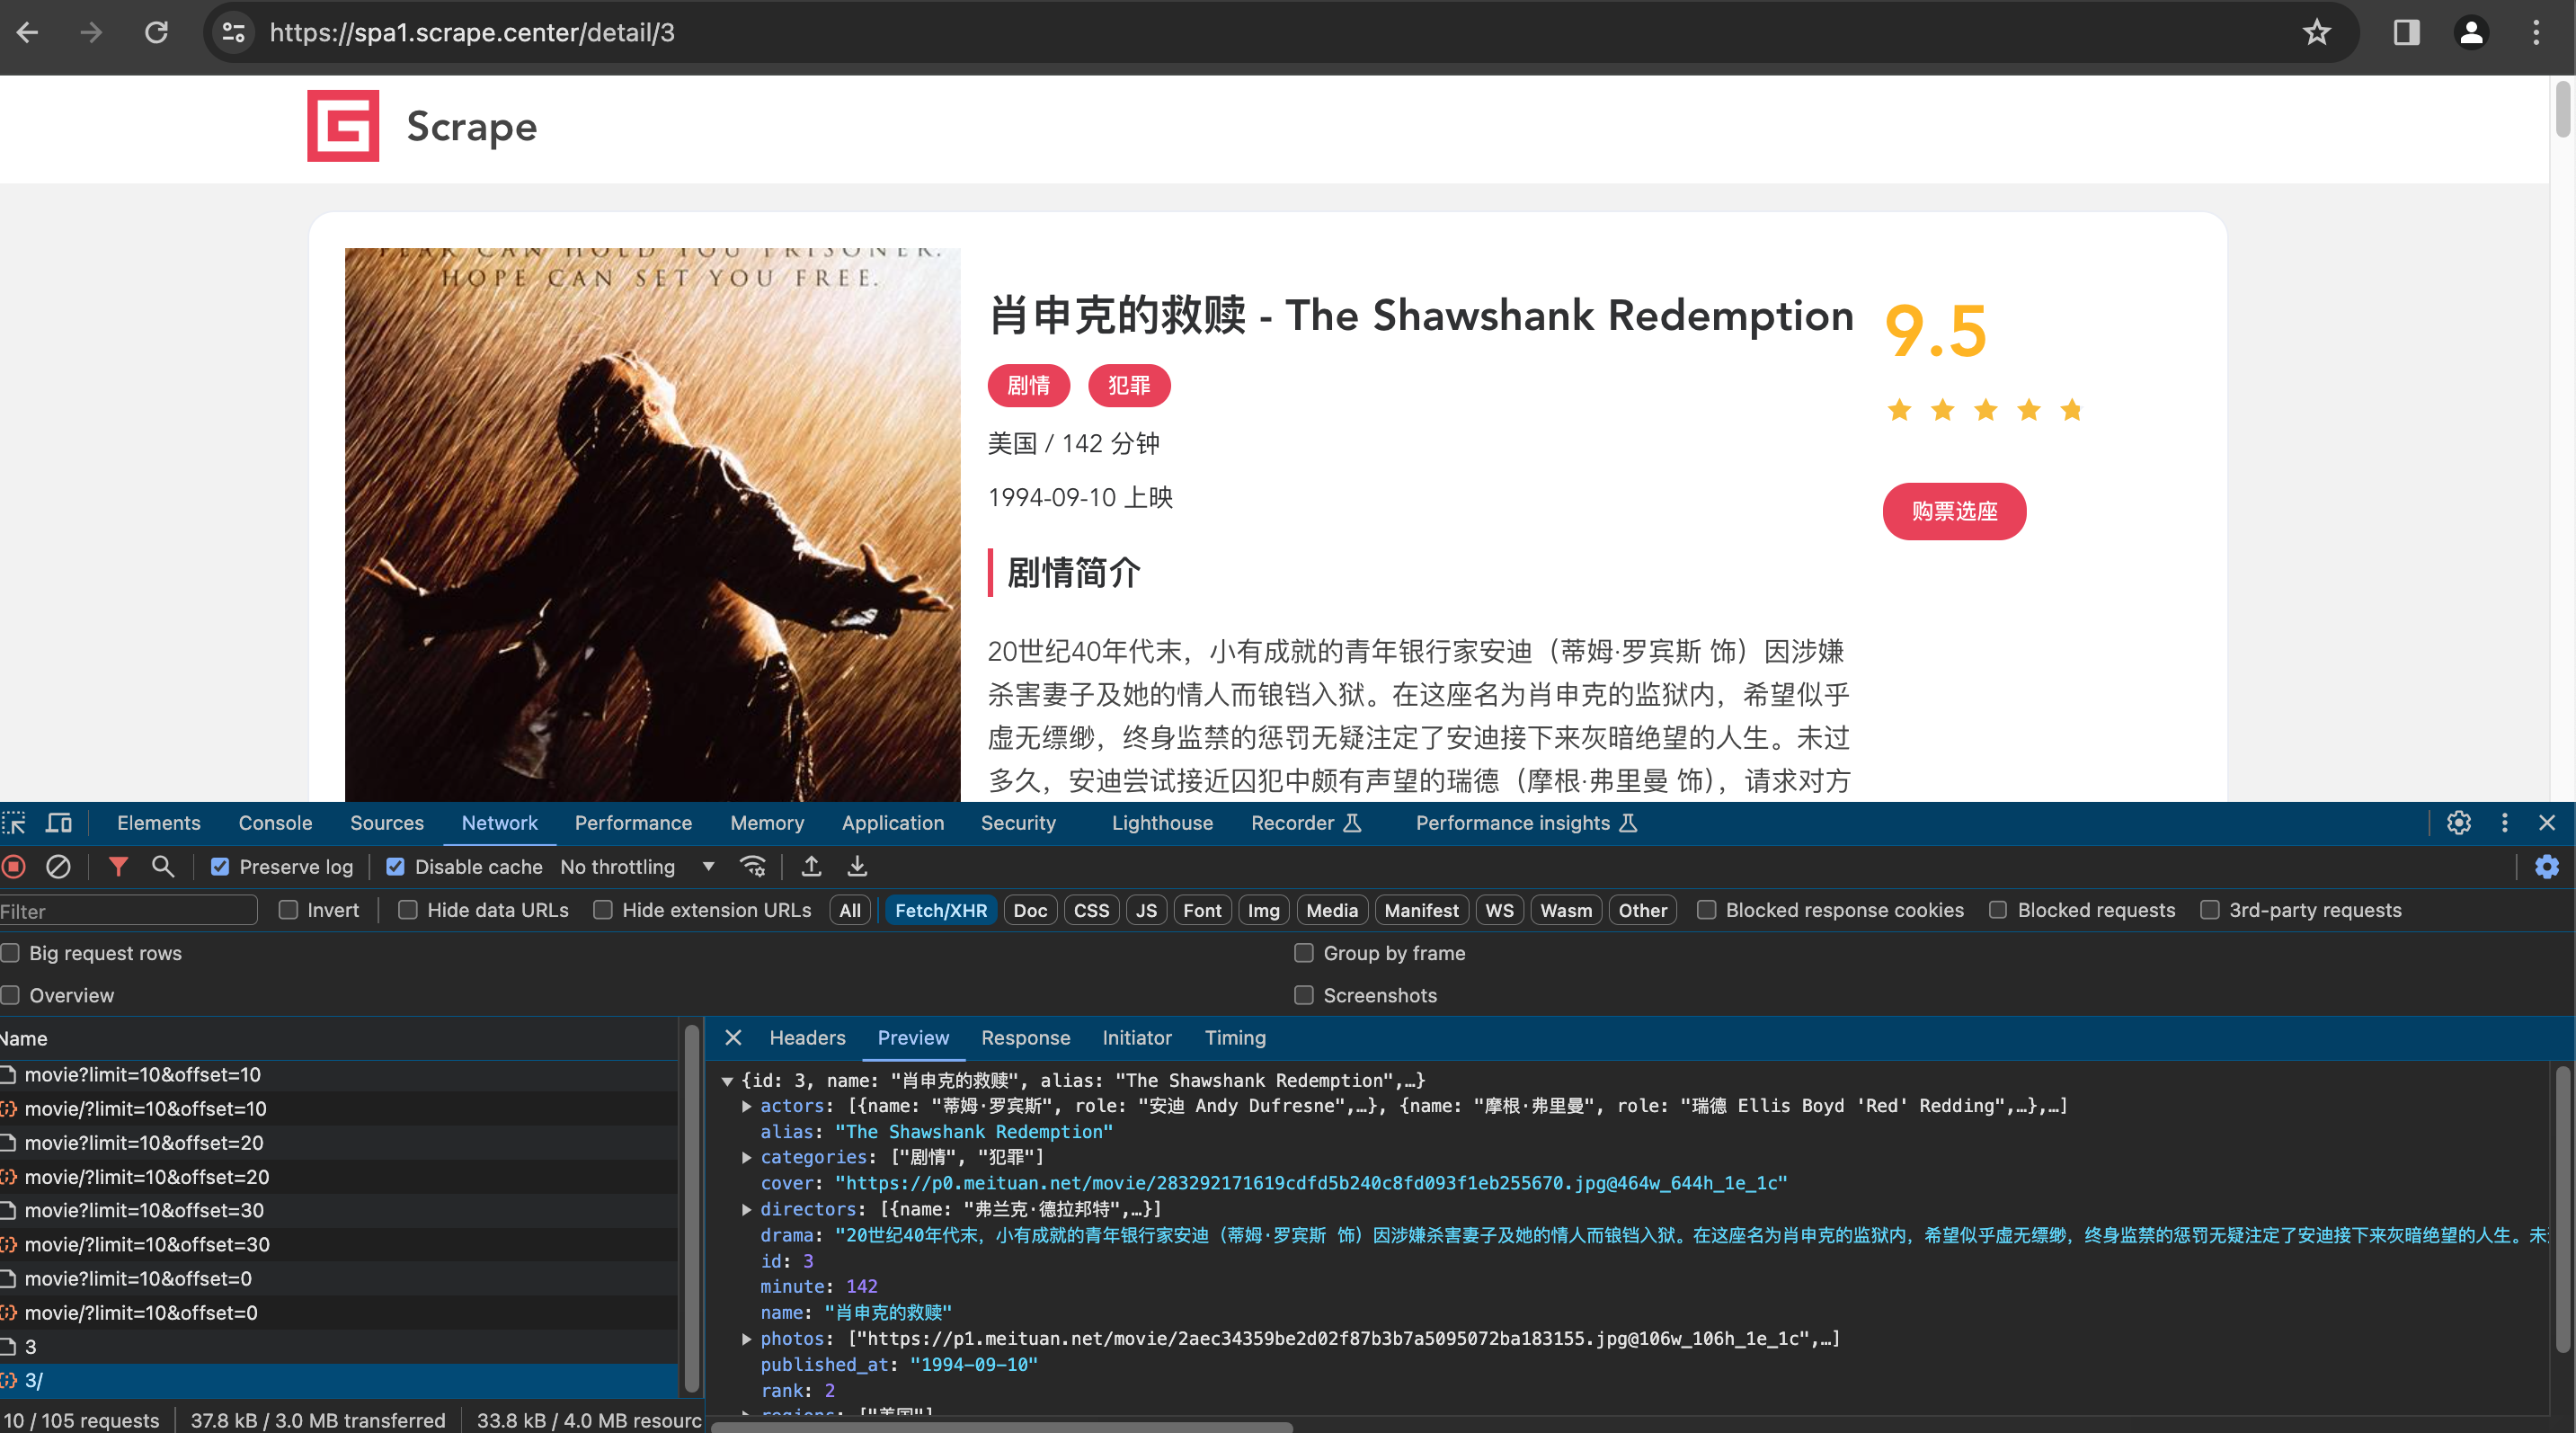The image size is (2576, 1433).
Task: Check 3rd-party requests option
Action: (2210, 910)
